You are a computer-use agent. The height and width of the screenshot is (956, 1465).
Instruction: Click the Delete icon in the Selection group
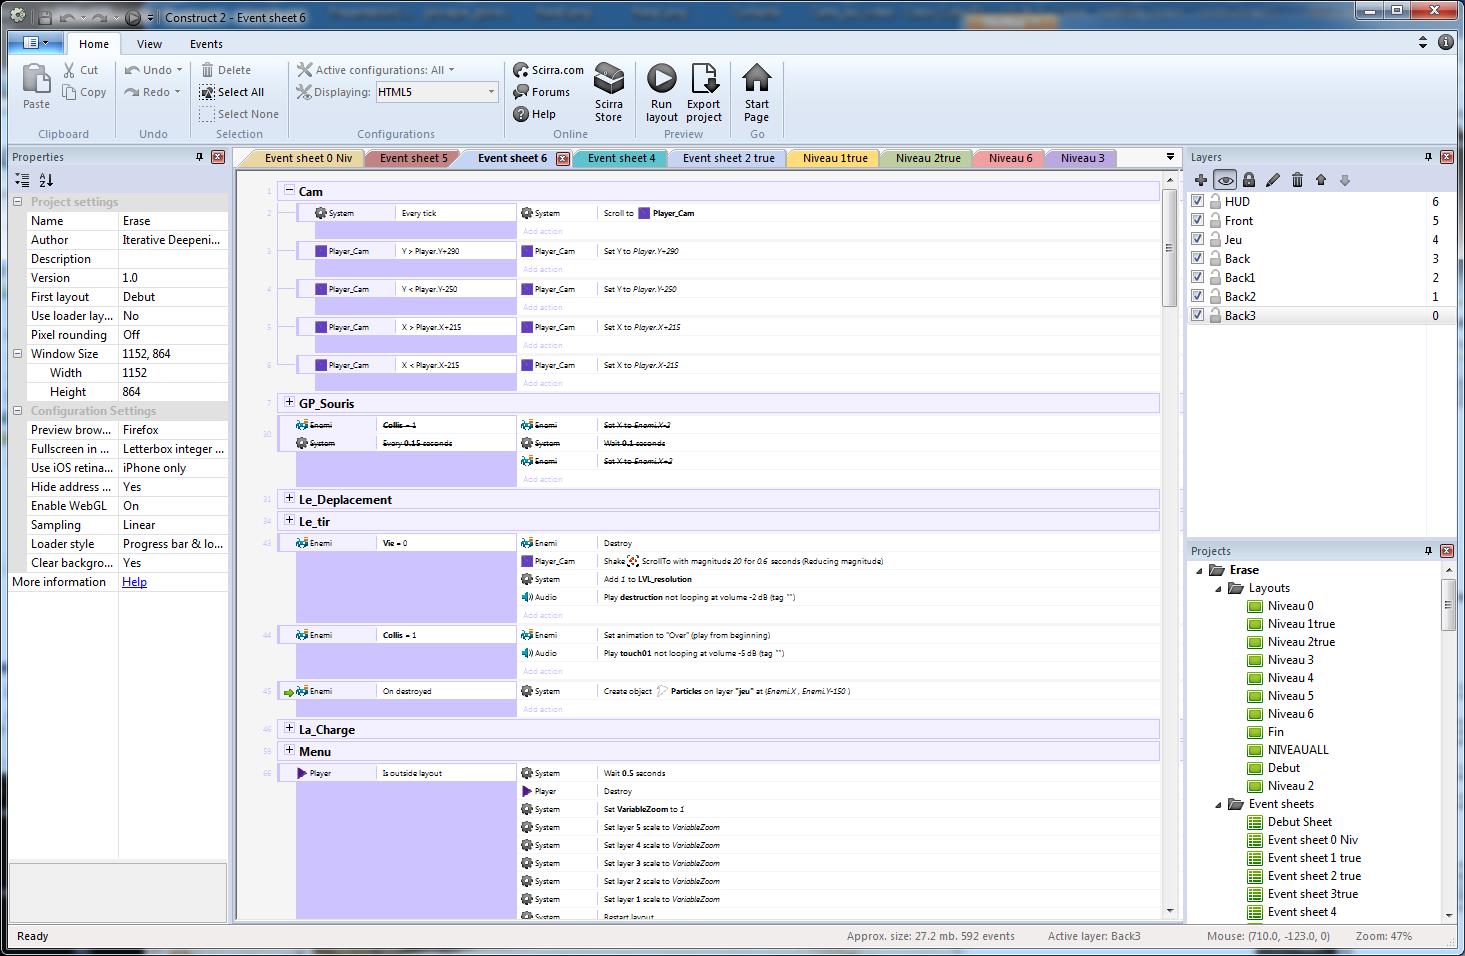(208, 70)
